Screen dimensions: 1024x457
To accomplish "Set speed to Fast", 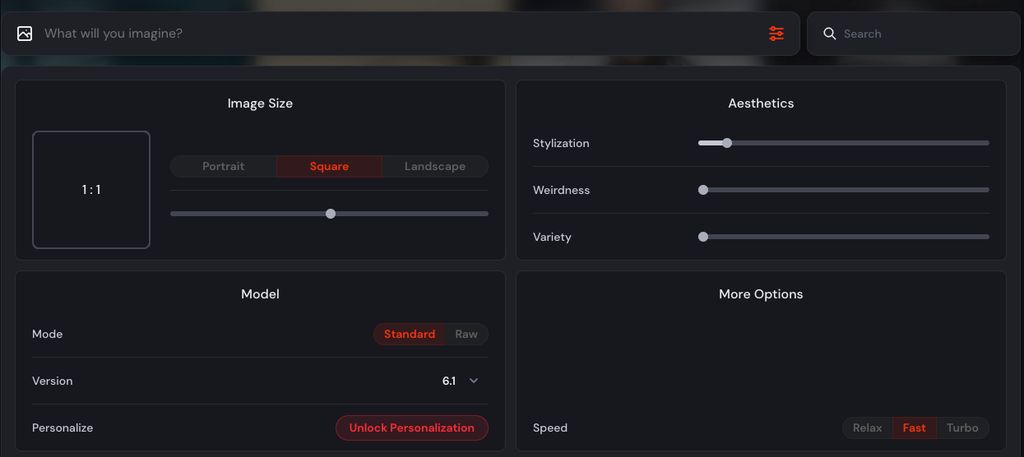I will (x=914, y=428).
